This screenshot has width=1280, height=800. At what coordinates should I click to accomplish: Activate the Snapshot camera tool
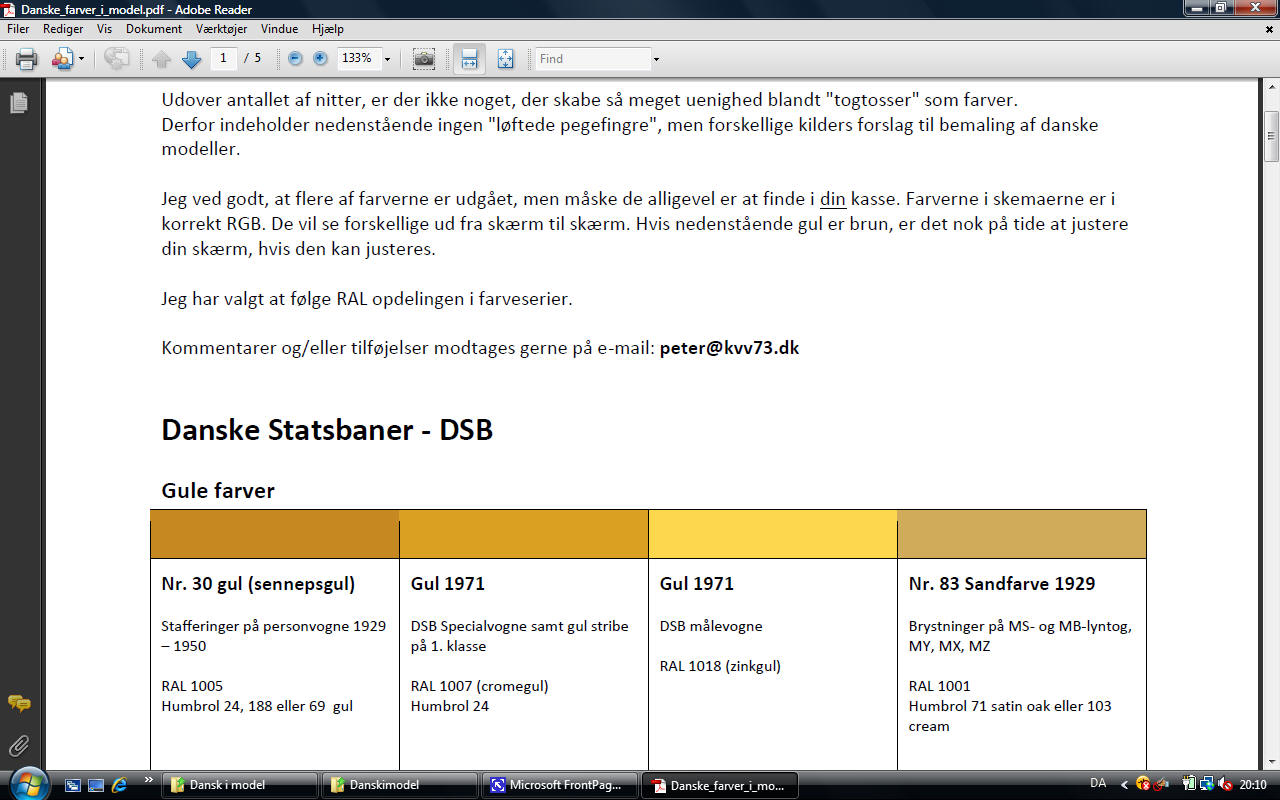[424, 59]
